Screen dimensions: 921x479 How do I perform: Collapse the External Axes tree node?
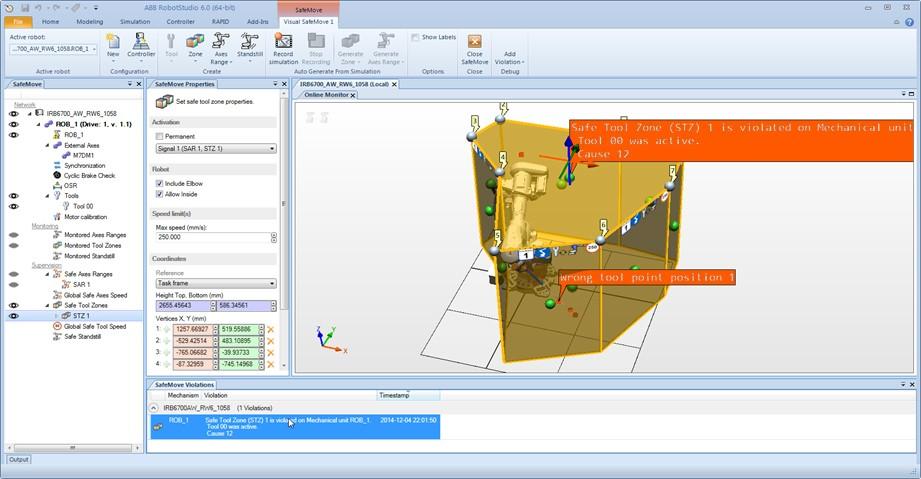coord(48,145)
